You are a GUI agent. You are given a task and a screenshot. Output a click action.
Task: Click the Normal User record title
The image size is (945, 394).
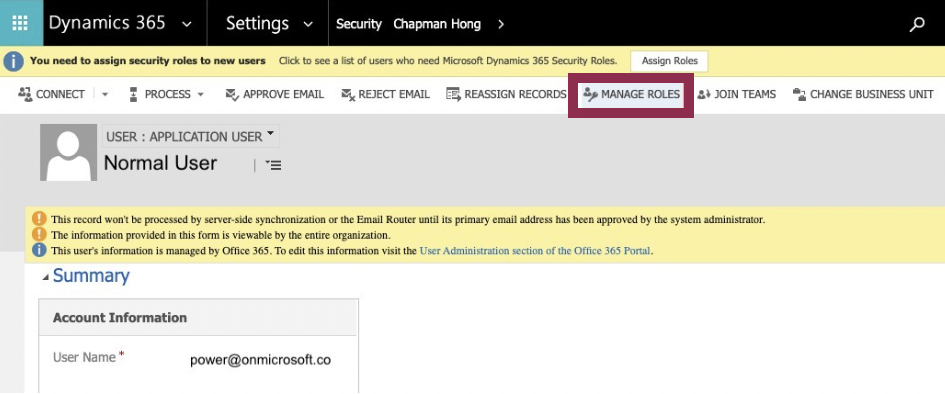[160, 163]
